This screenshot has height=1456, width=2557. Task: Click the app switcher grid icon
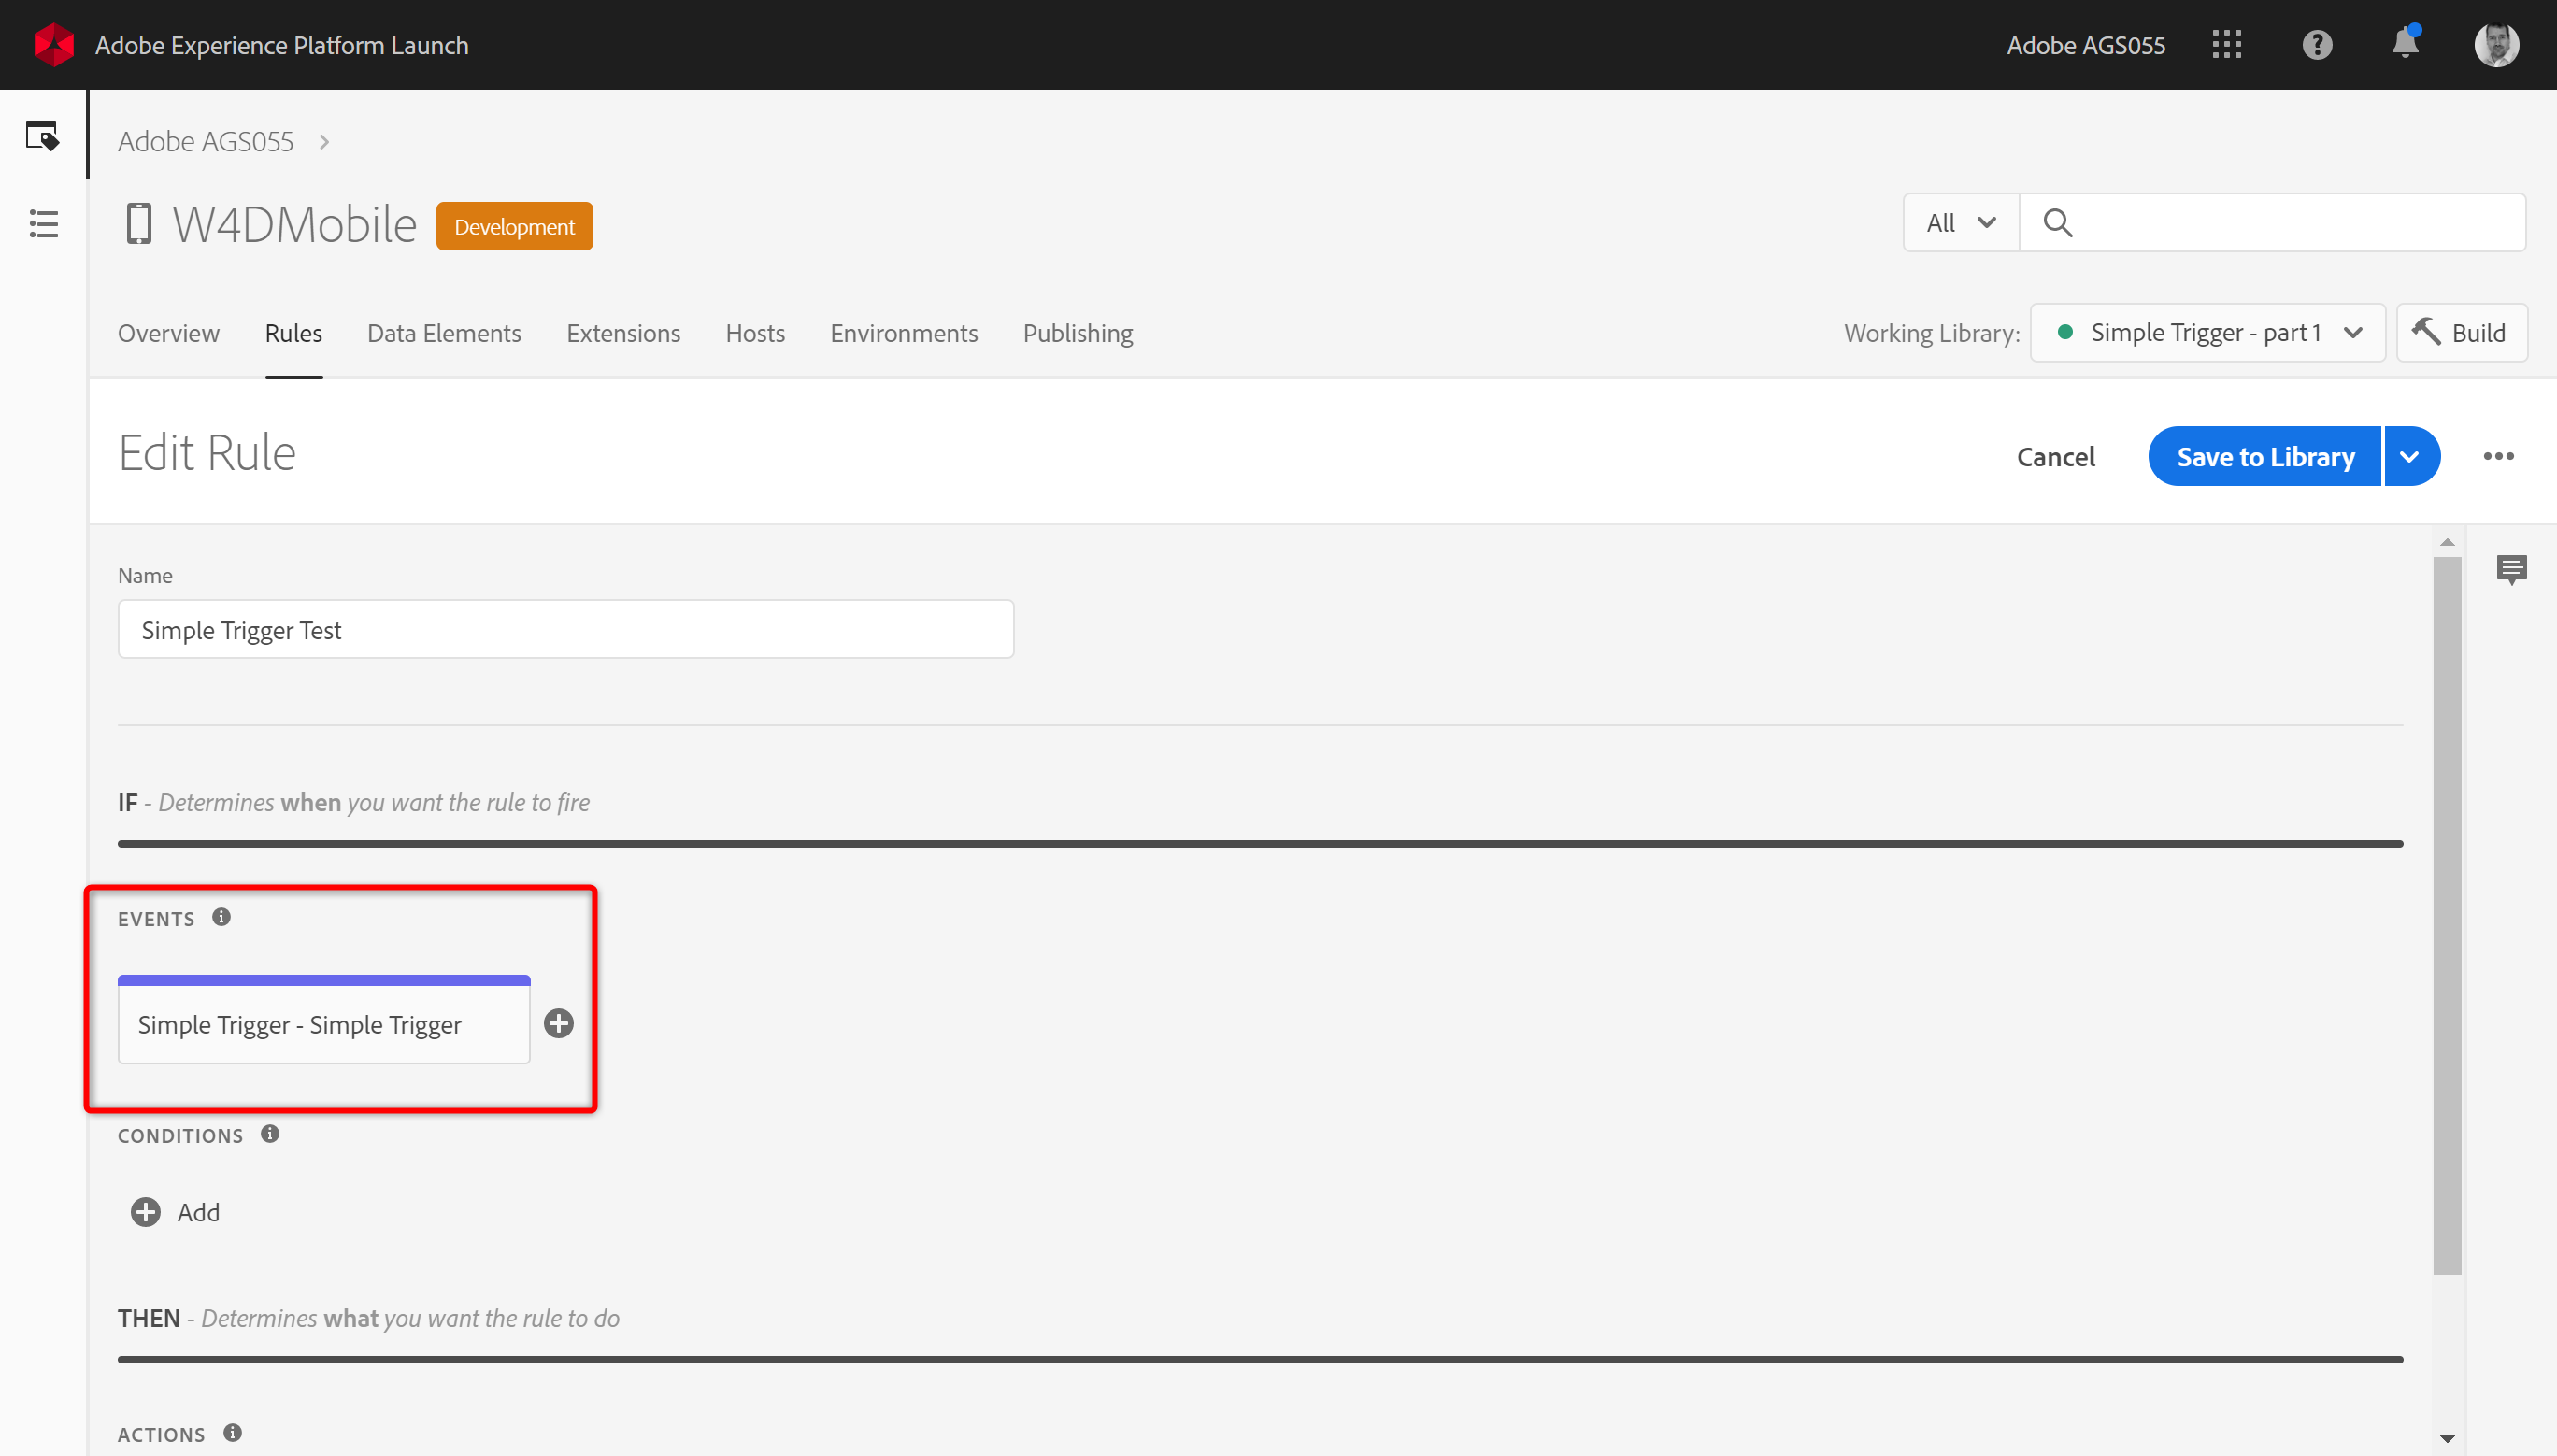[2226, 45]
